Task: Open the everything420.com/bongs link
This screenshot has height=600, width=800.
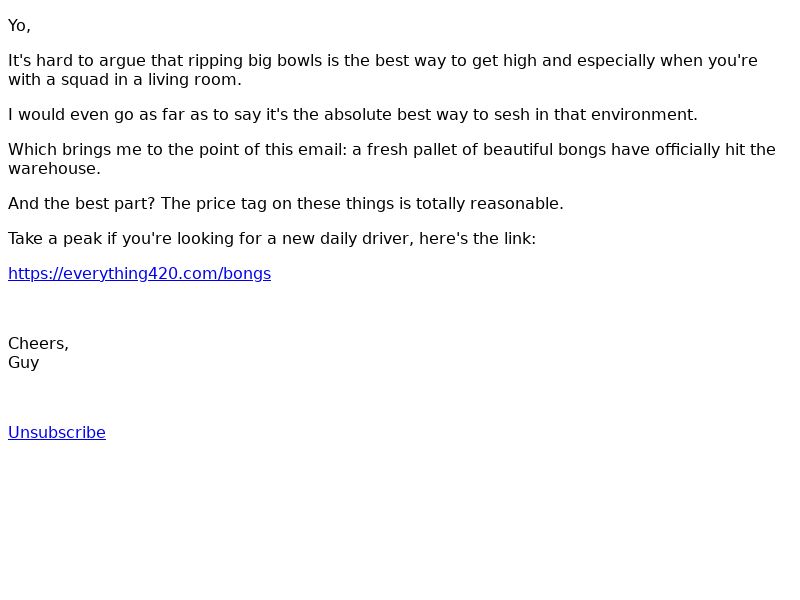Action: pyautogui.click(x=139, y=274)
